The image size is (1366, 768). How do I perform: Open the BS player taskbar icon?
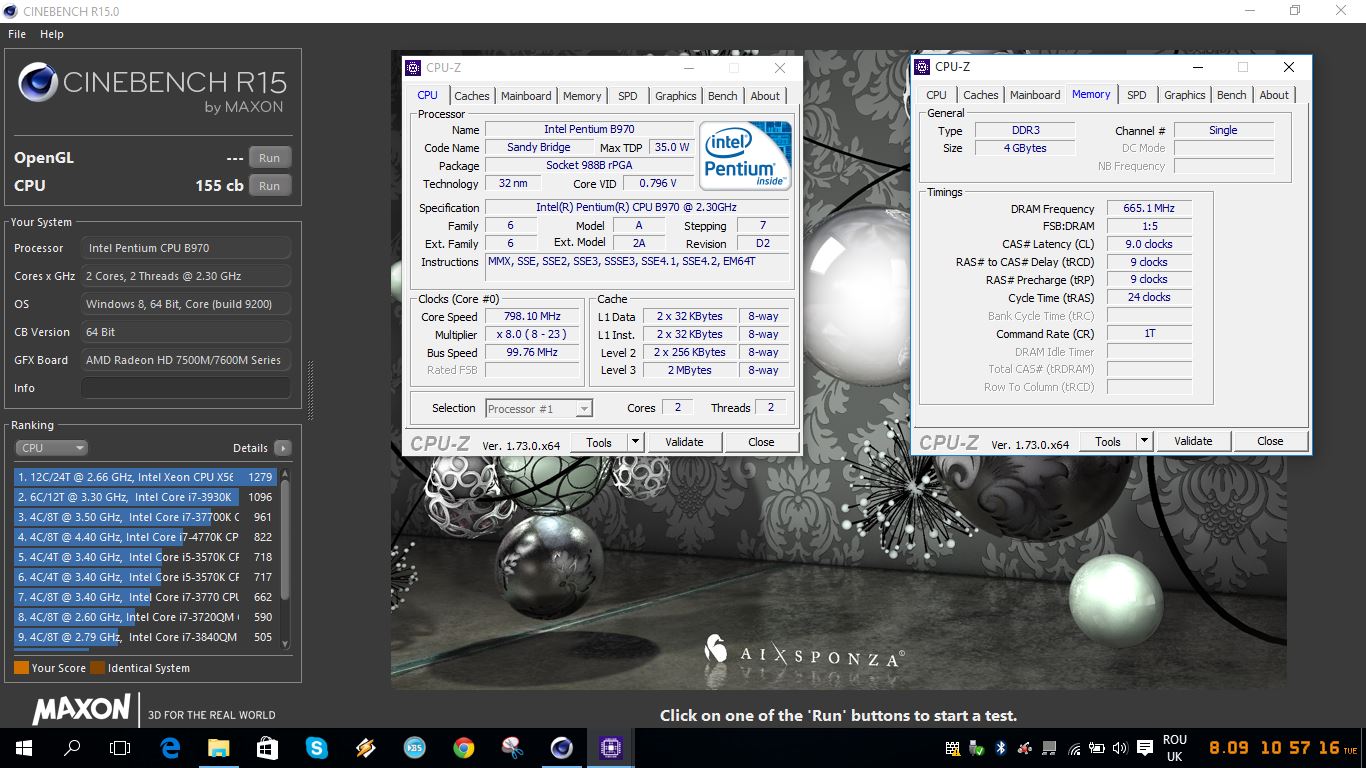(x=414, y=747)
